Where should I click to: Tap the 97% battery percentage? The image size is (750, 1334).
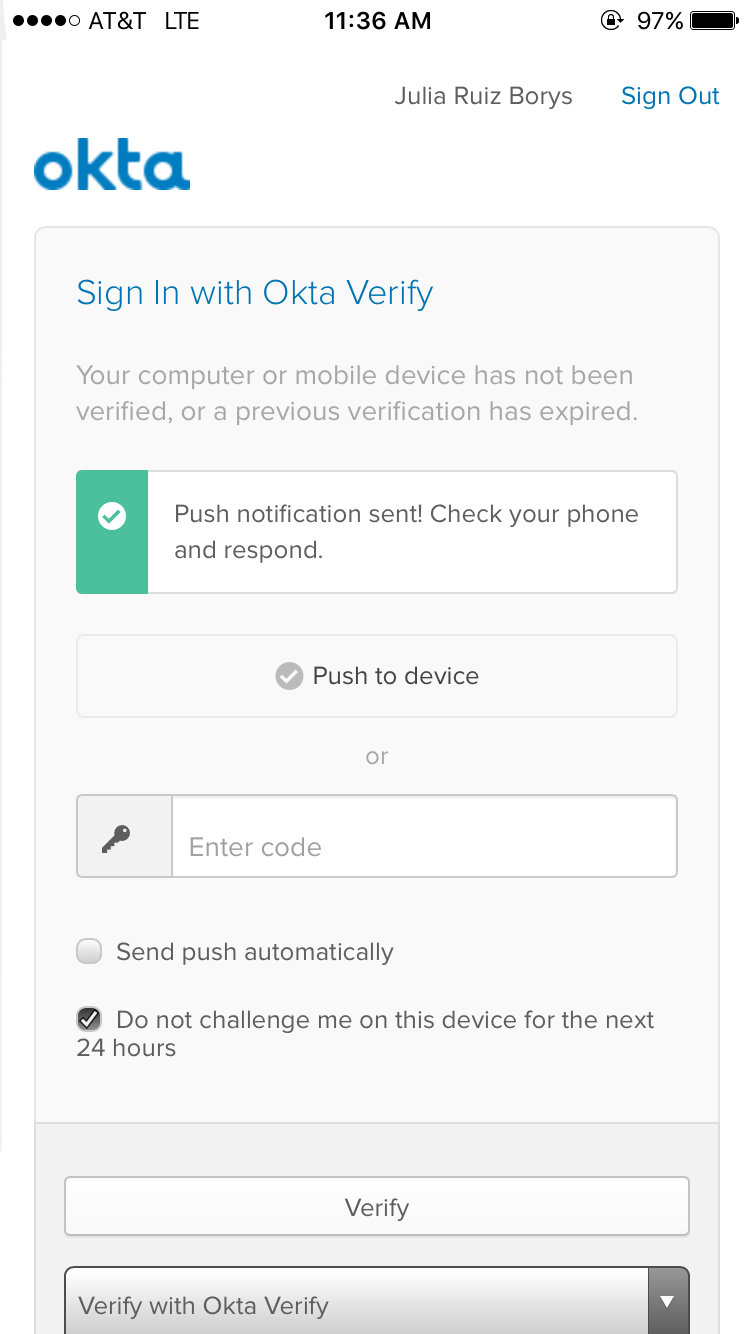(660, 21)
